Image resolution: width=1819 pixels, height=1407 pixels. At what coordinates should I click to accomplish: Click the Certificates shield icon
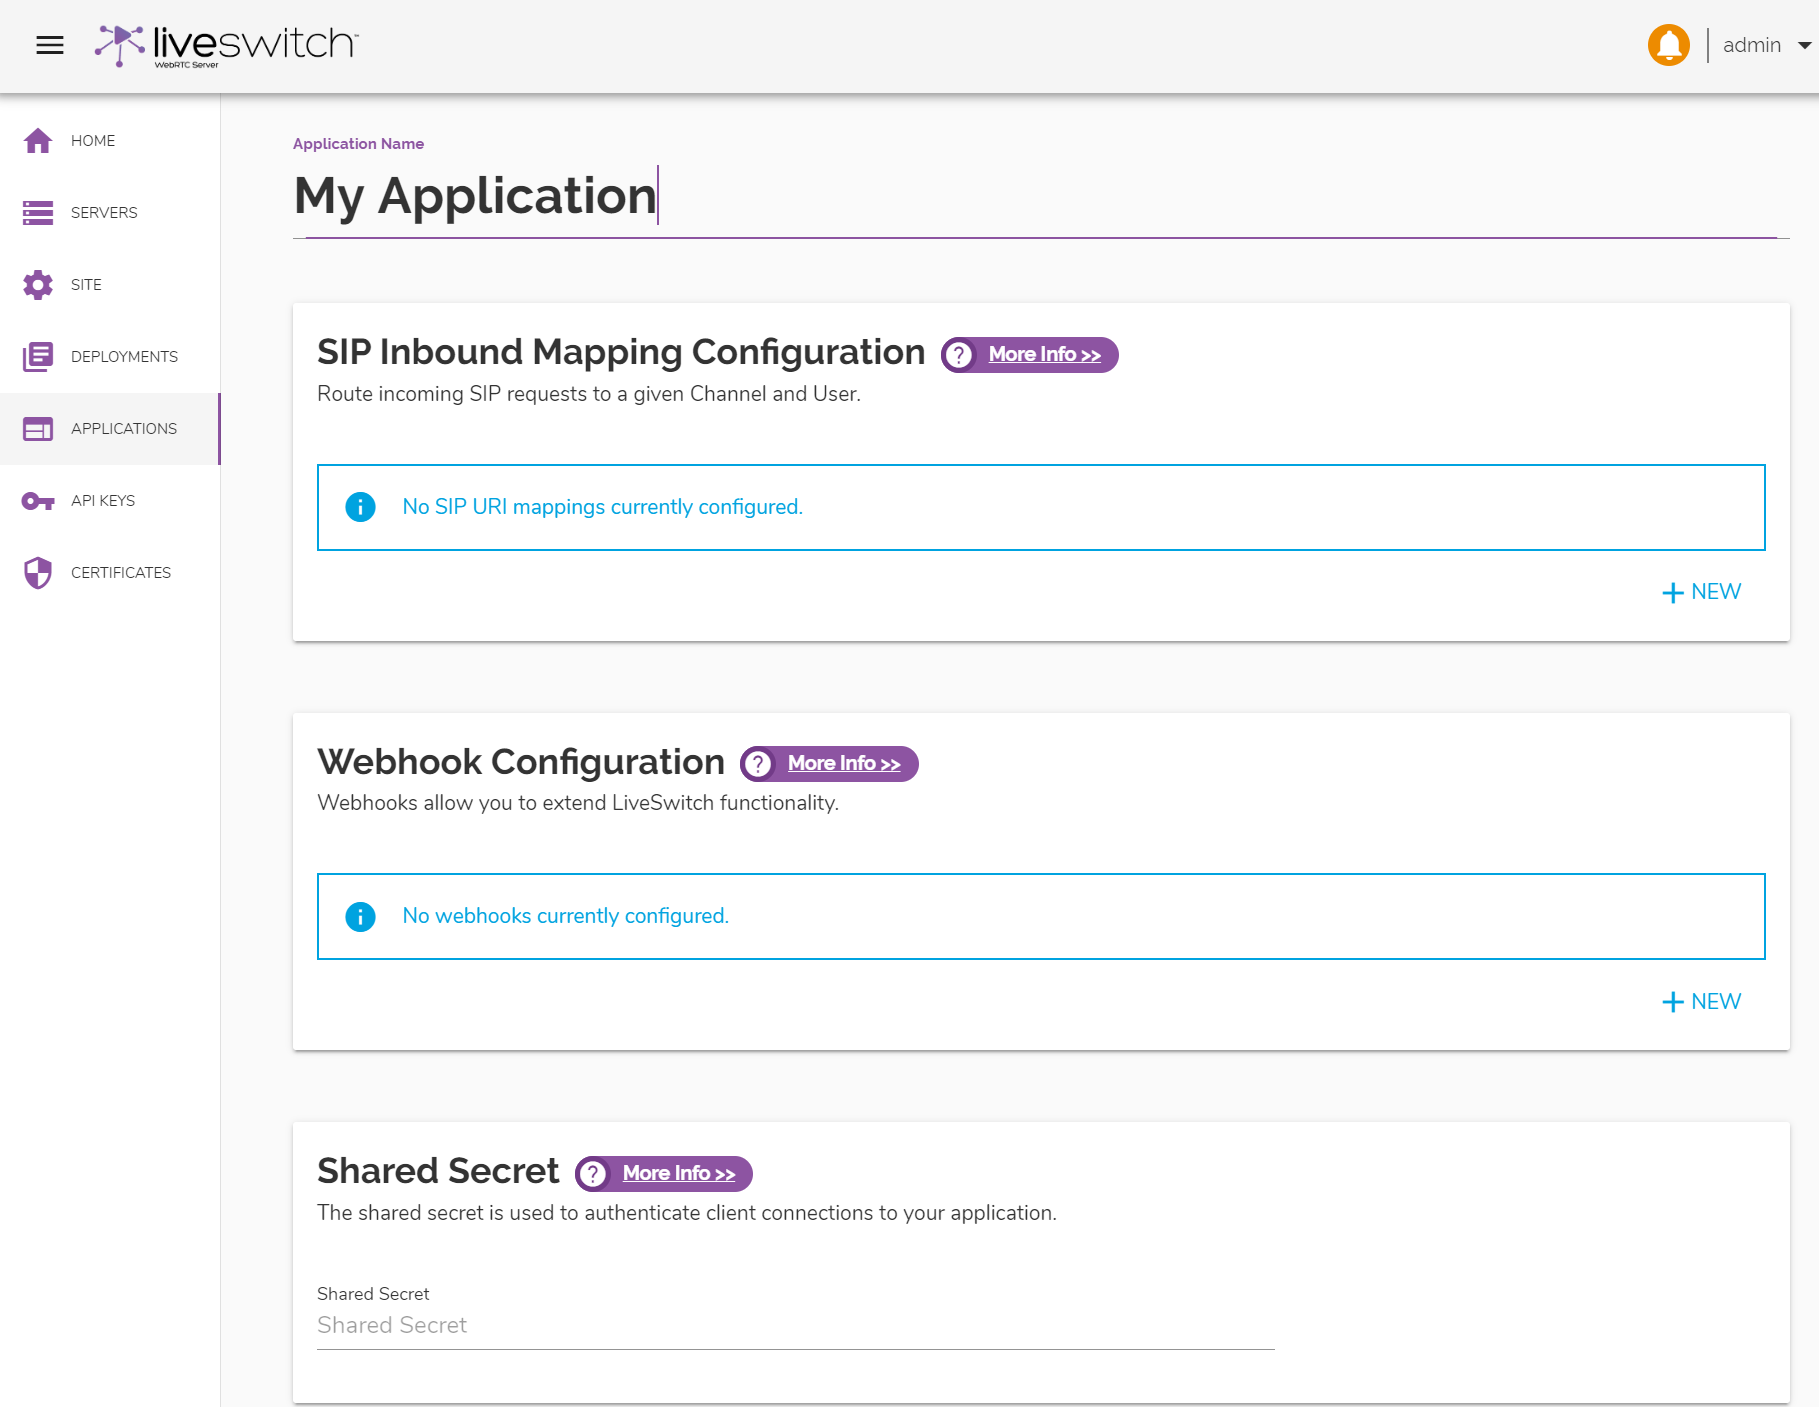click(x=38, y=573)
